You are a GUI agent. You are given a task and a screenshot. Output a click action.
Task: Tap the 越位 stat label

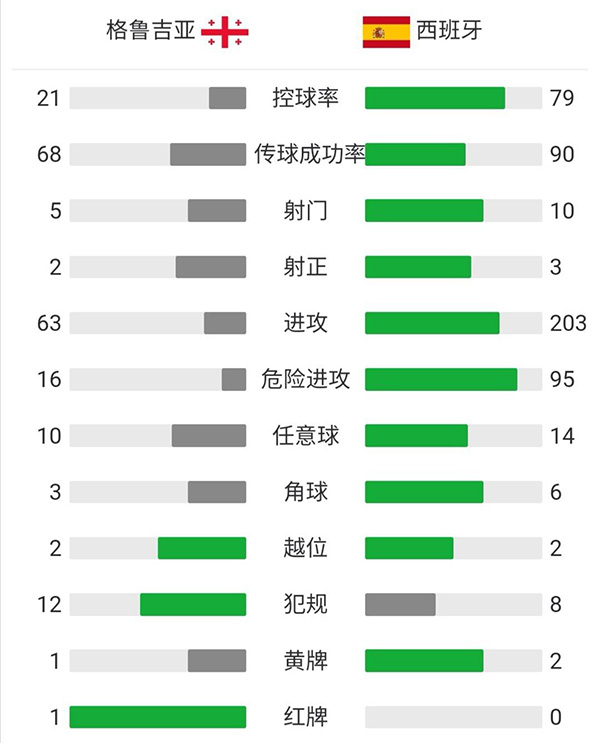point(305,548)
